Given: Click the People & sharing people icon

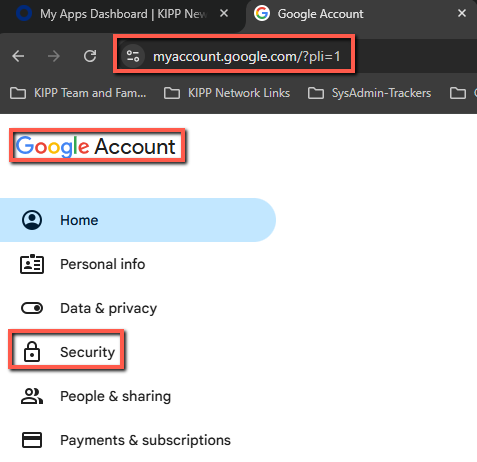Looking at the screenshot, I should (x=32, y=396).
